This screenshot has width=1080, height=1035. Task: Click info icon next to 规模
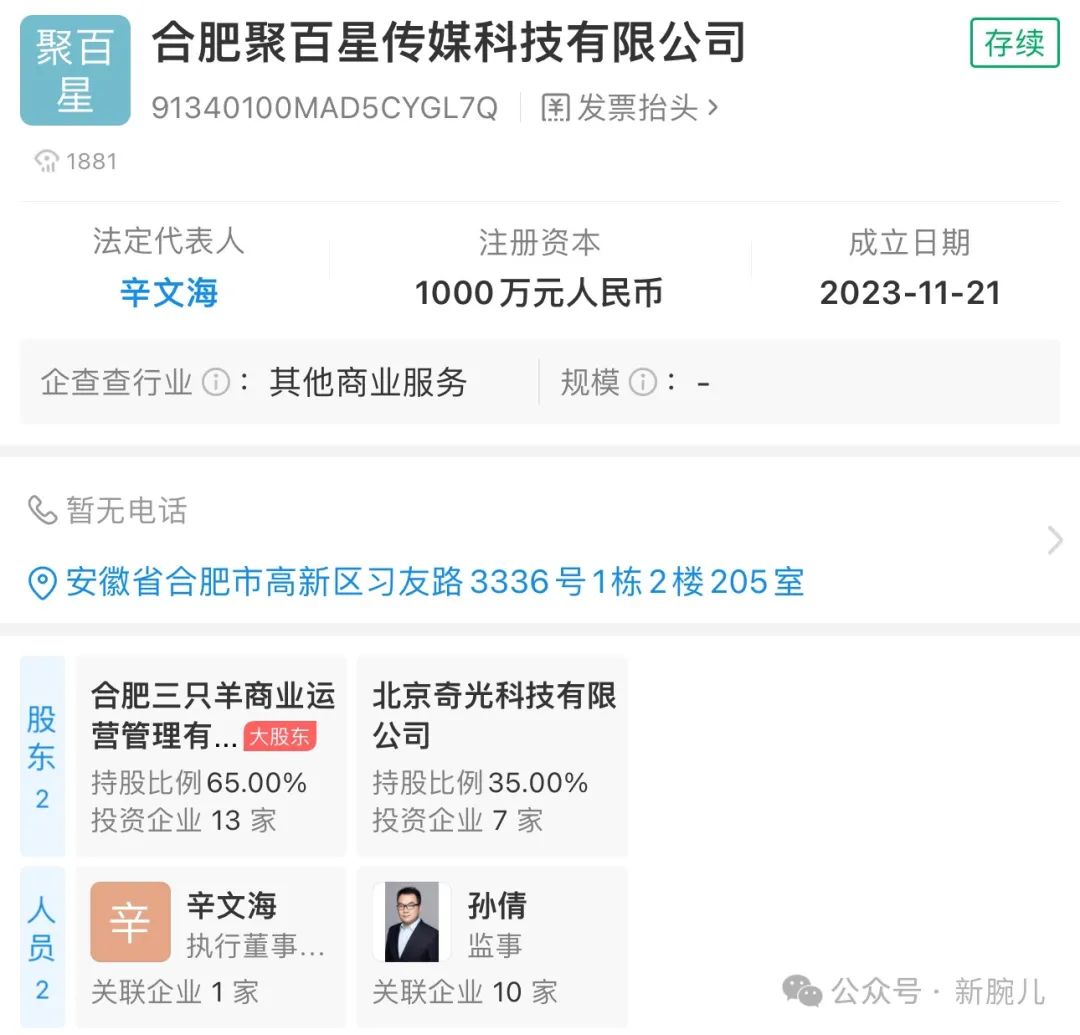643,382
